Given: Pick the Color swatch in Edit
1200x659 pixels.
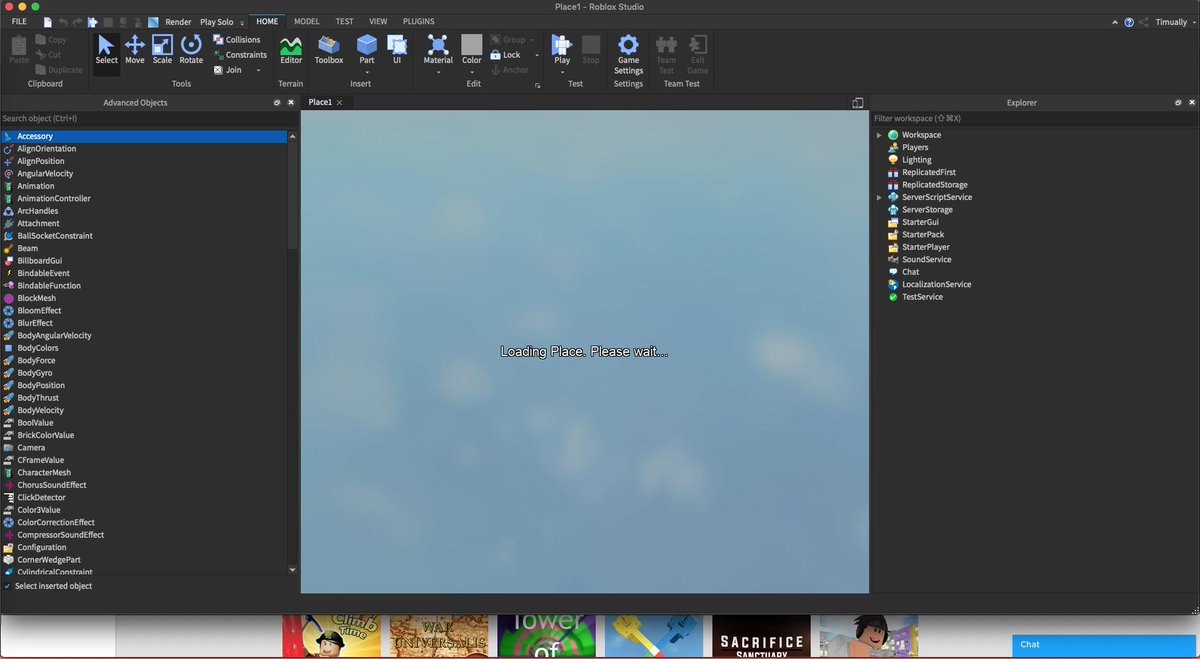Looking at the screenshot, I should (x=472, y=44).
